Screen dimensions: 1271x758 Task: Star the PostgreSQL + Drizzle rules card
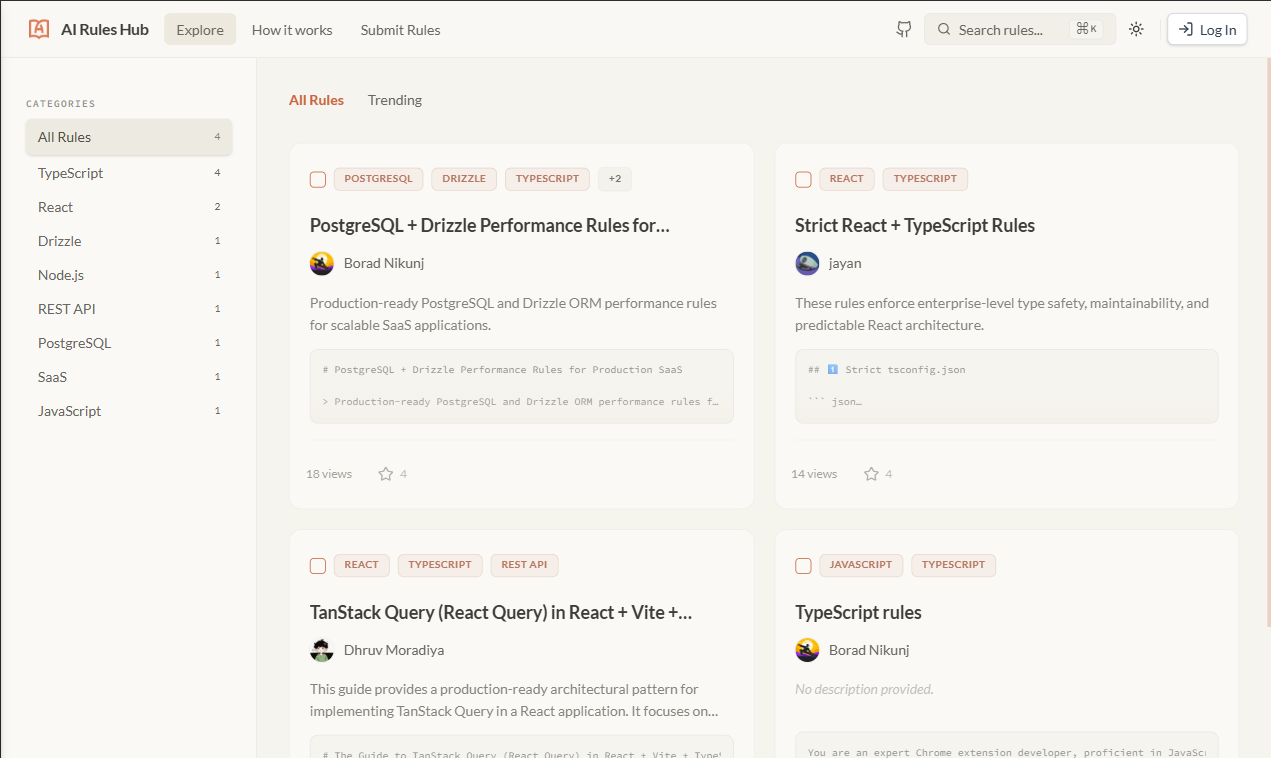click(x=386, y=473)
